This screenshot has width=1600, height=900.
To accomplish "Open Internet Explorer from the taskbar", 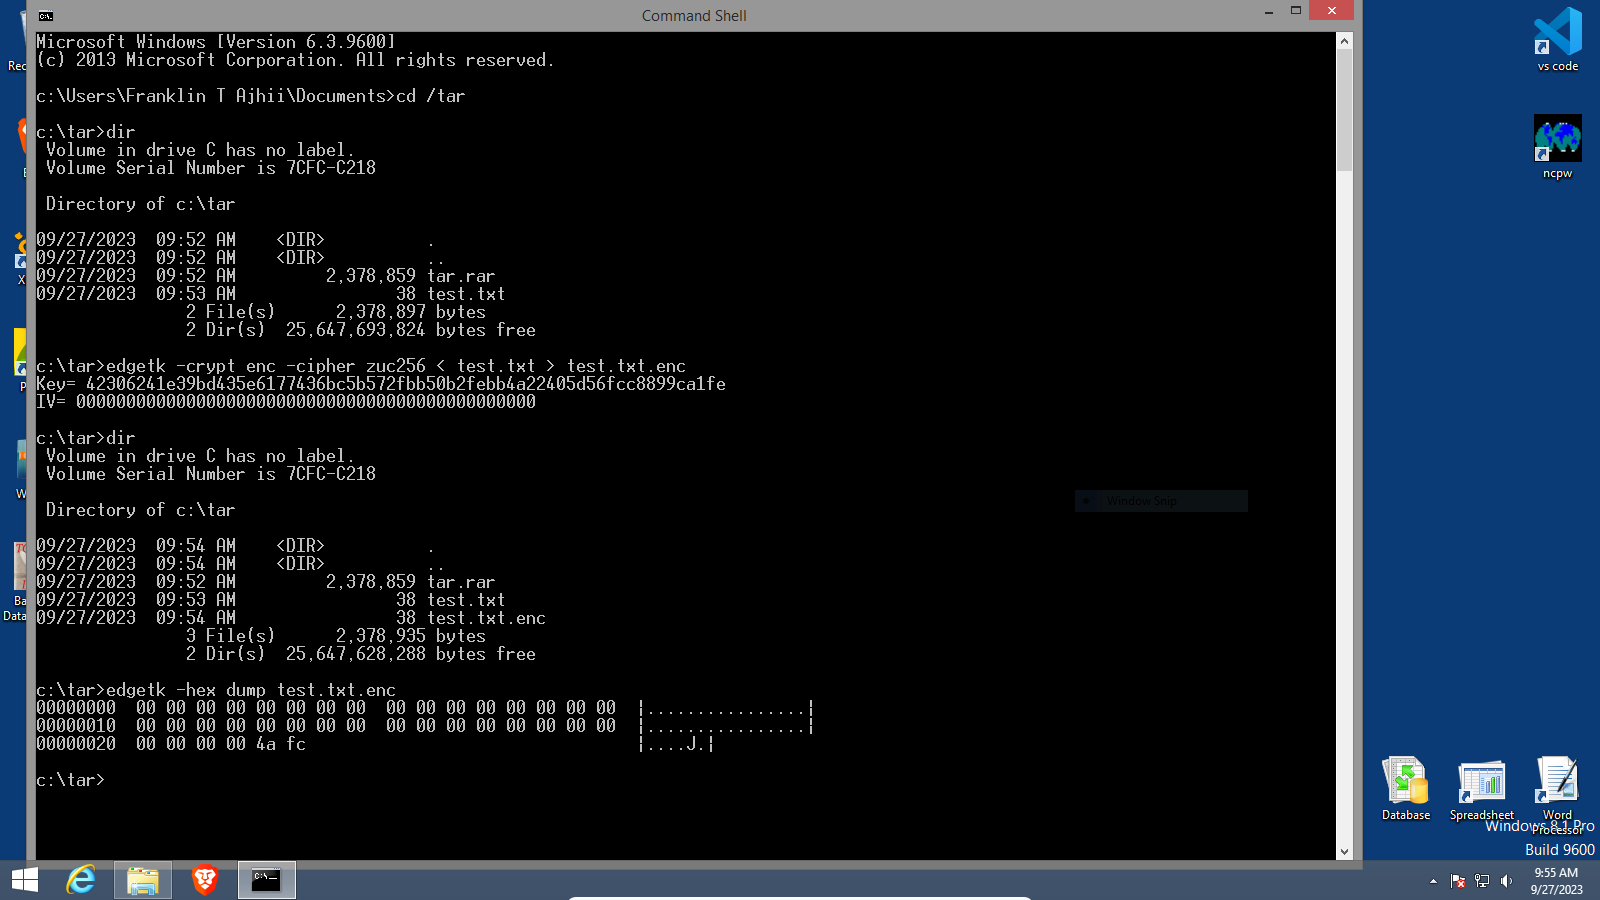I will (x=81, y=880).
